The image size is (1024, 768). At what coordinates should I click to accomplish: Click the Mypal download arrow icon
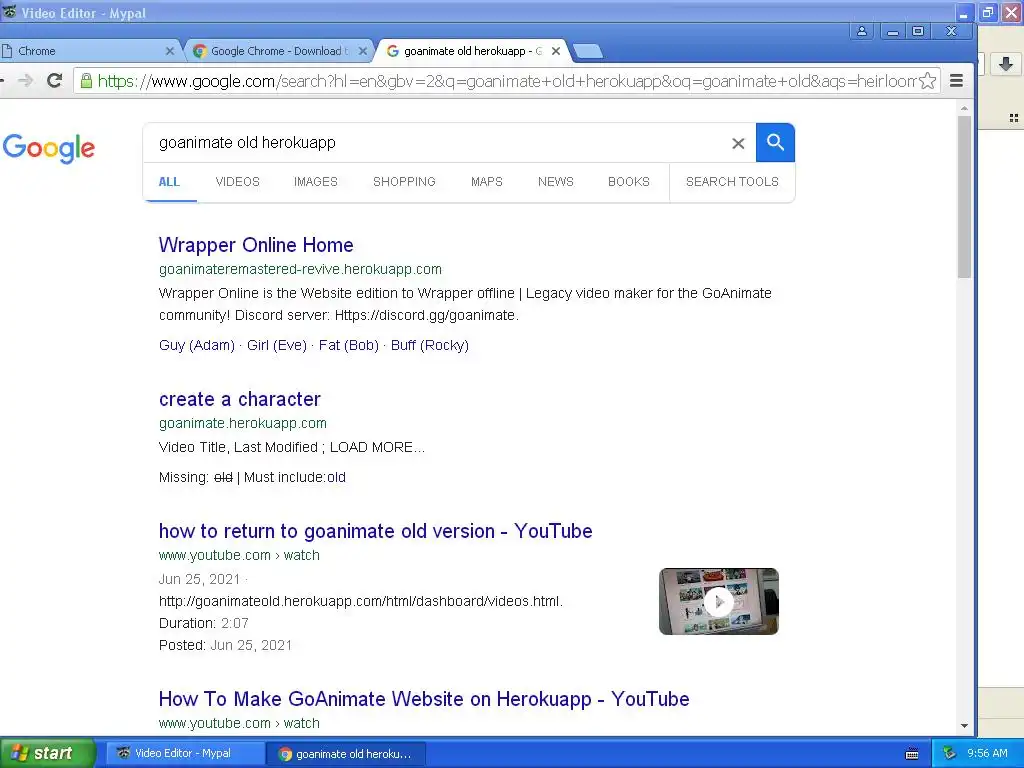(x=1006, y=63)
